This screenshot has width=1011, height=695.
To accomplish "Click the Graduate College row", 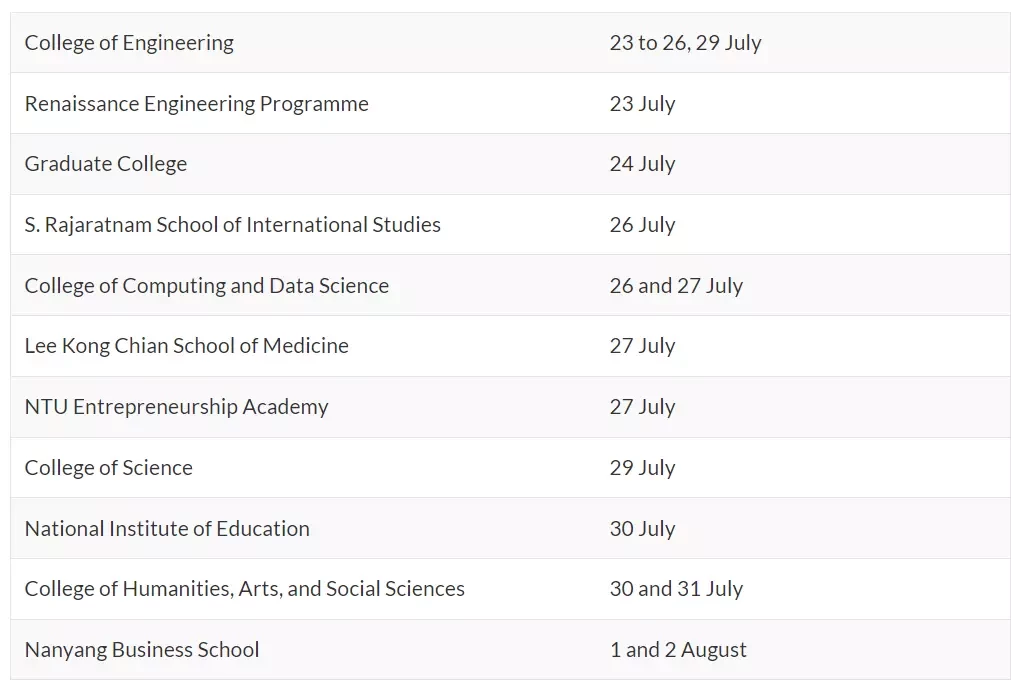I will 511,164.
